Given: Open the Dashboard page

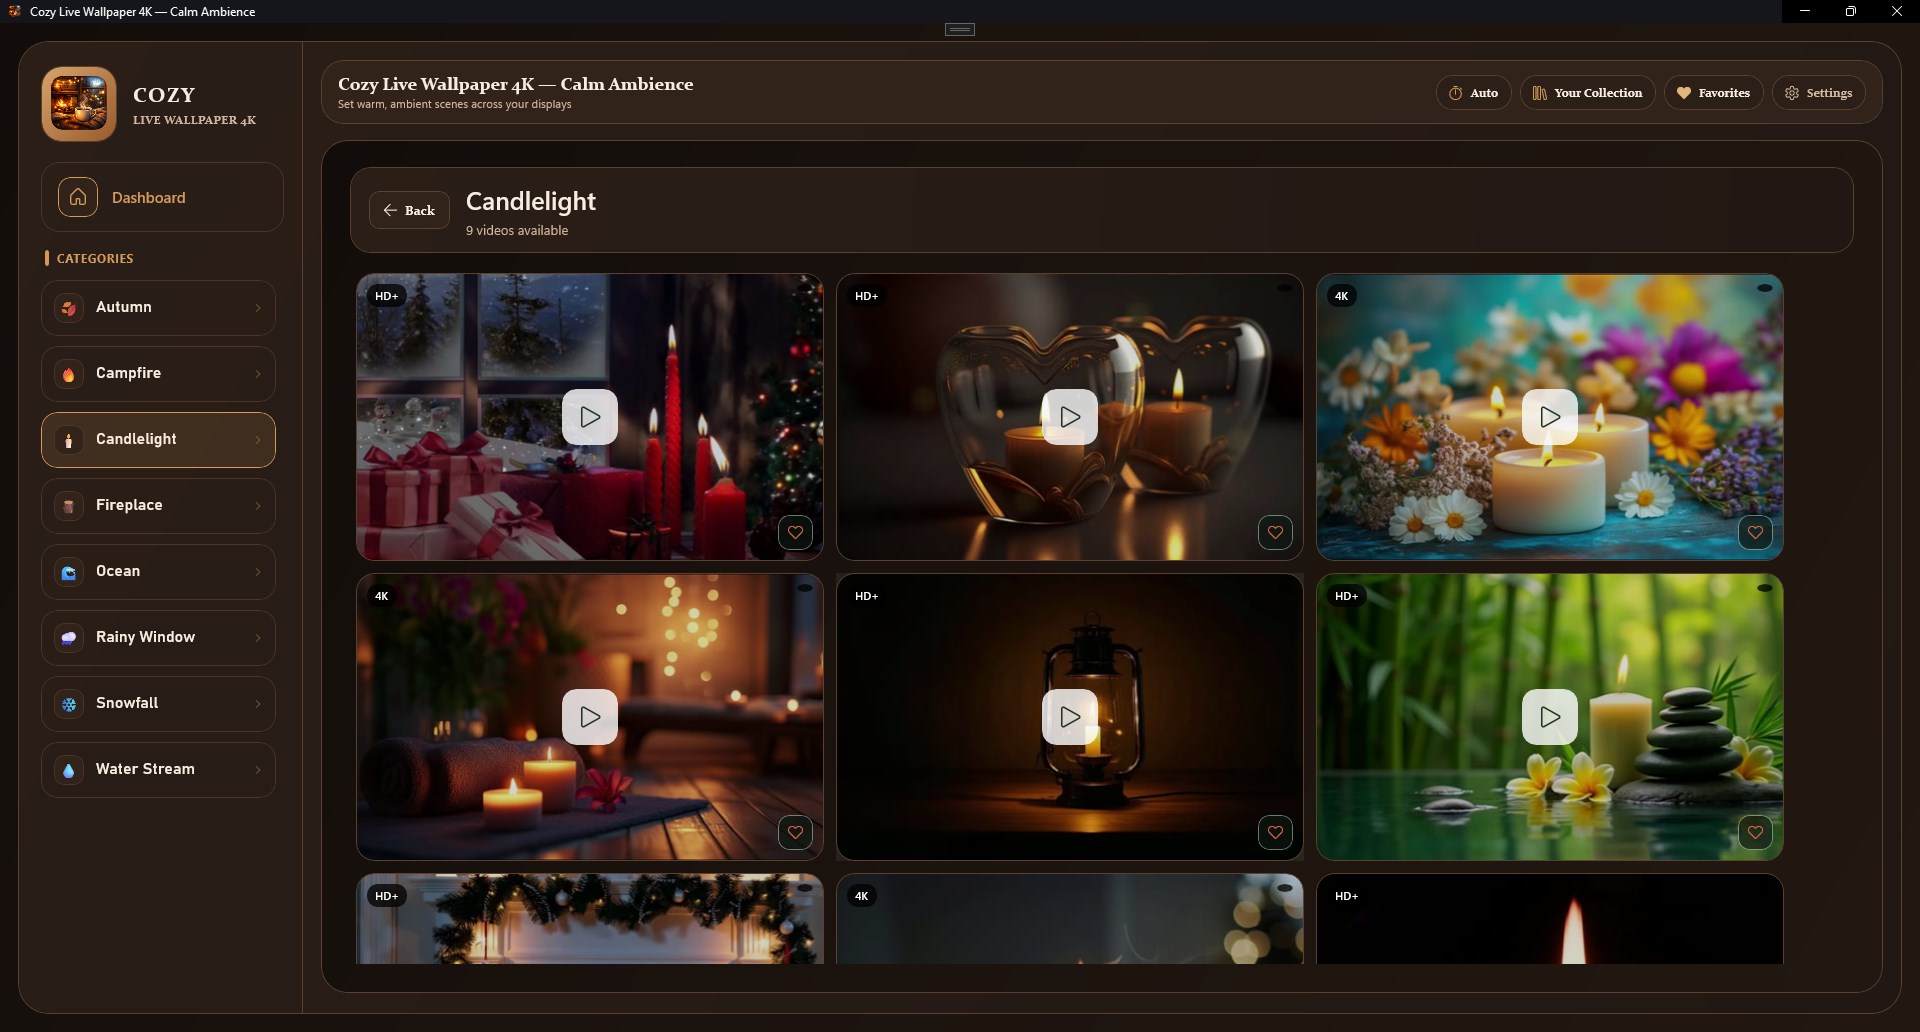Looking at the screenshot, I should (162, 197).
